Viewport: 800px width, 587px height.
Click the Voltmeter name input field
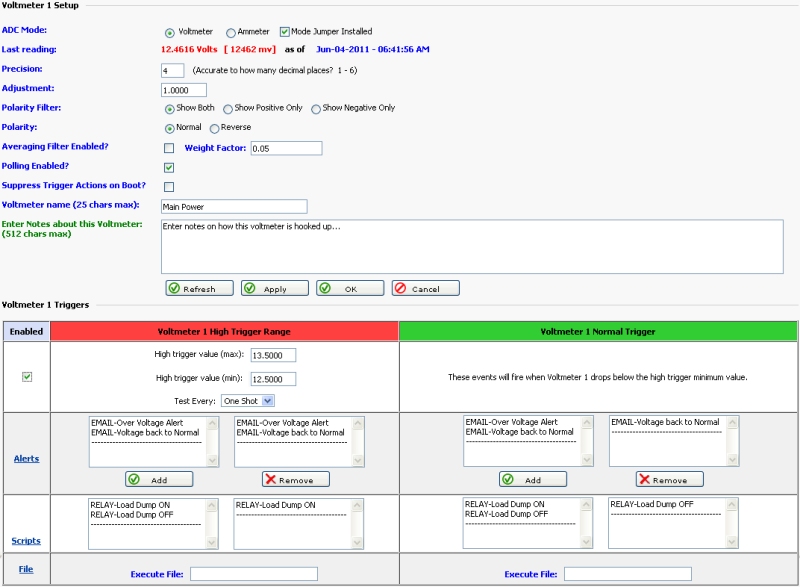pyautogui.click(x=233, y=206)
